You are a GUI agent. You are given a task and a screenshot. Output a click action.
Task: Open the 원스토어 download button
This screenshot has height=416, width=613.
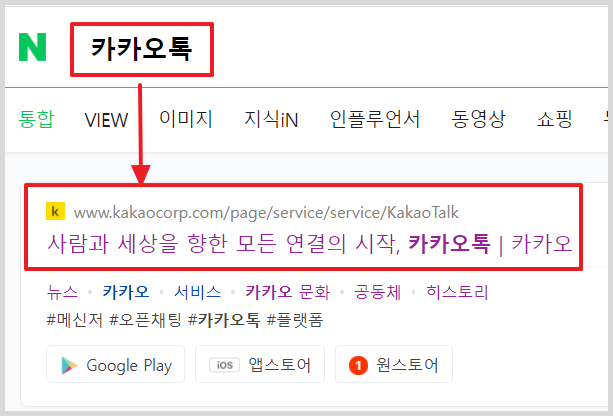[x=394, y=364]
